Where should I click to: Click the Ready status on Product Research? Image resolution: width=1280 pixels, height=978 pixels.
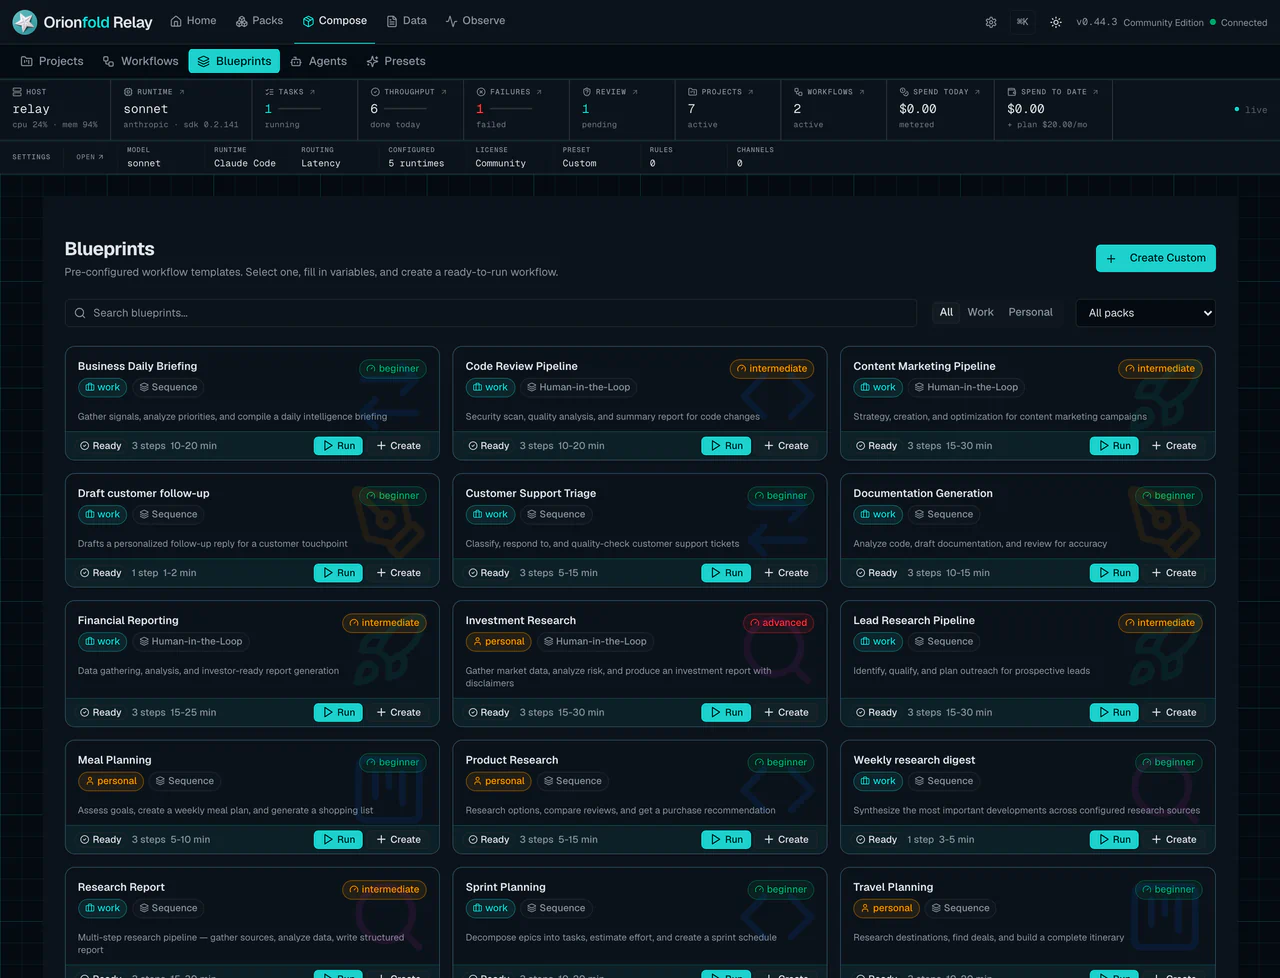click(x=489, y=840)
